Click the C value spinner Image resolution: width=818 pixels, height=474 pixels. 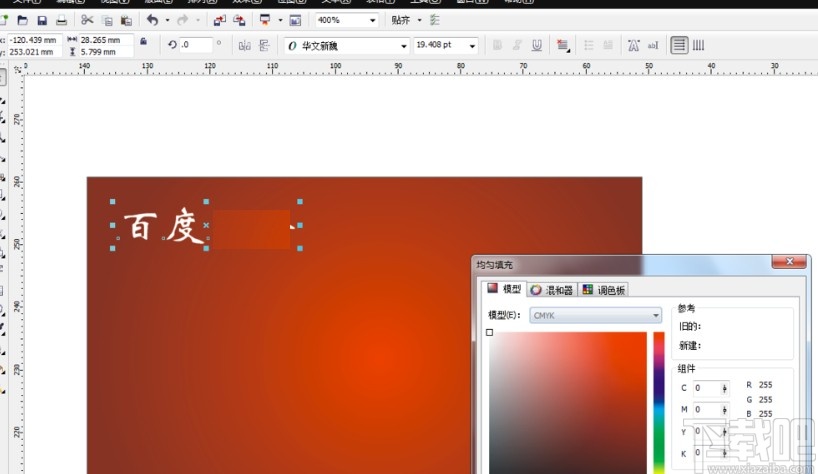pyautogui.click(x=724, y=388)
